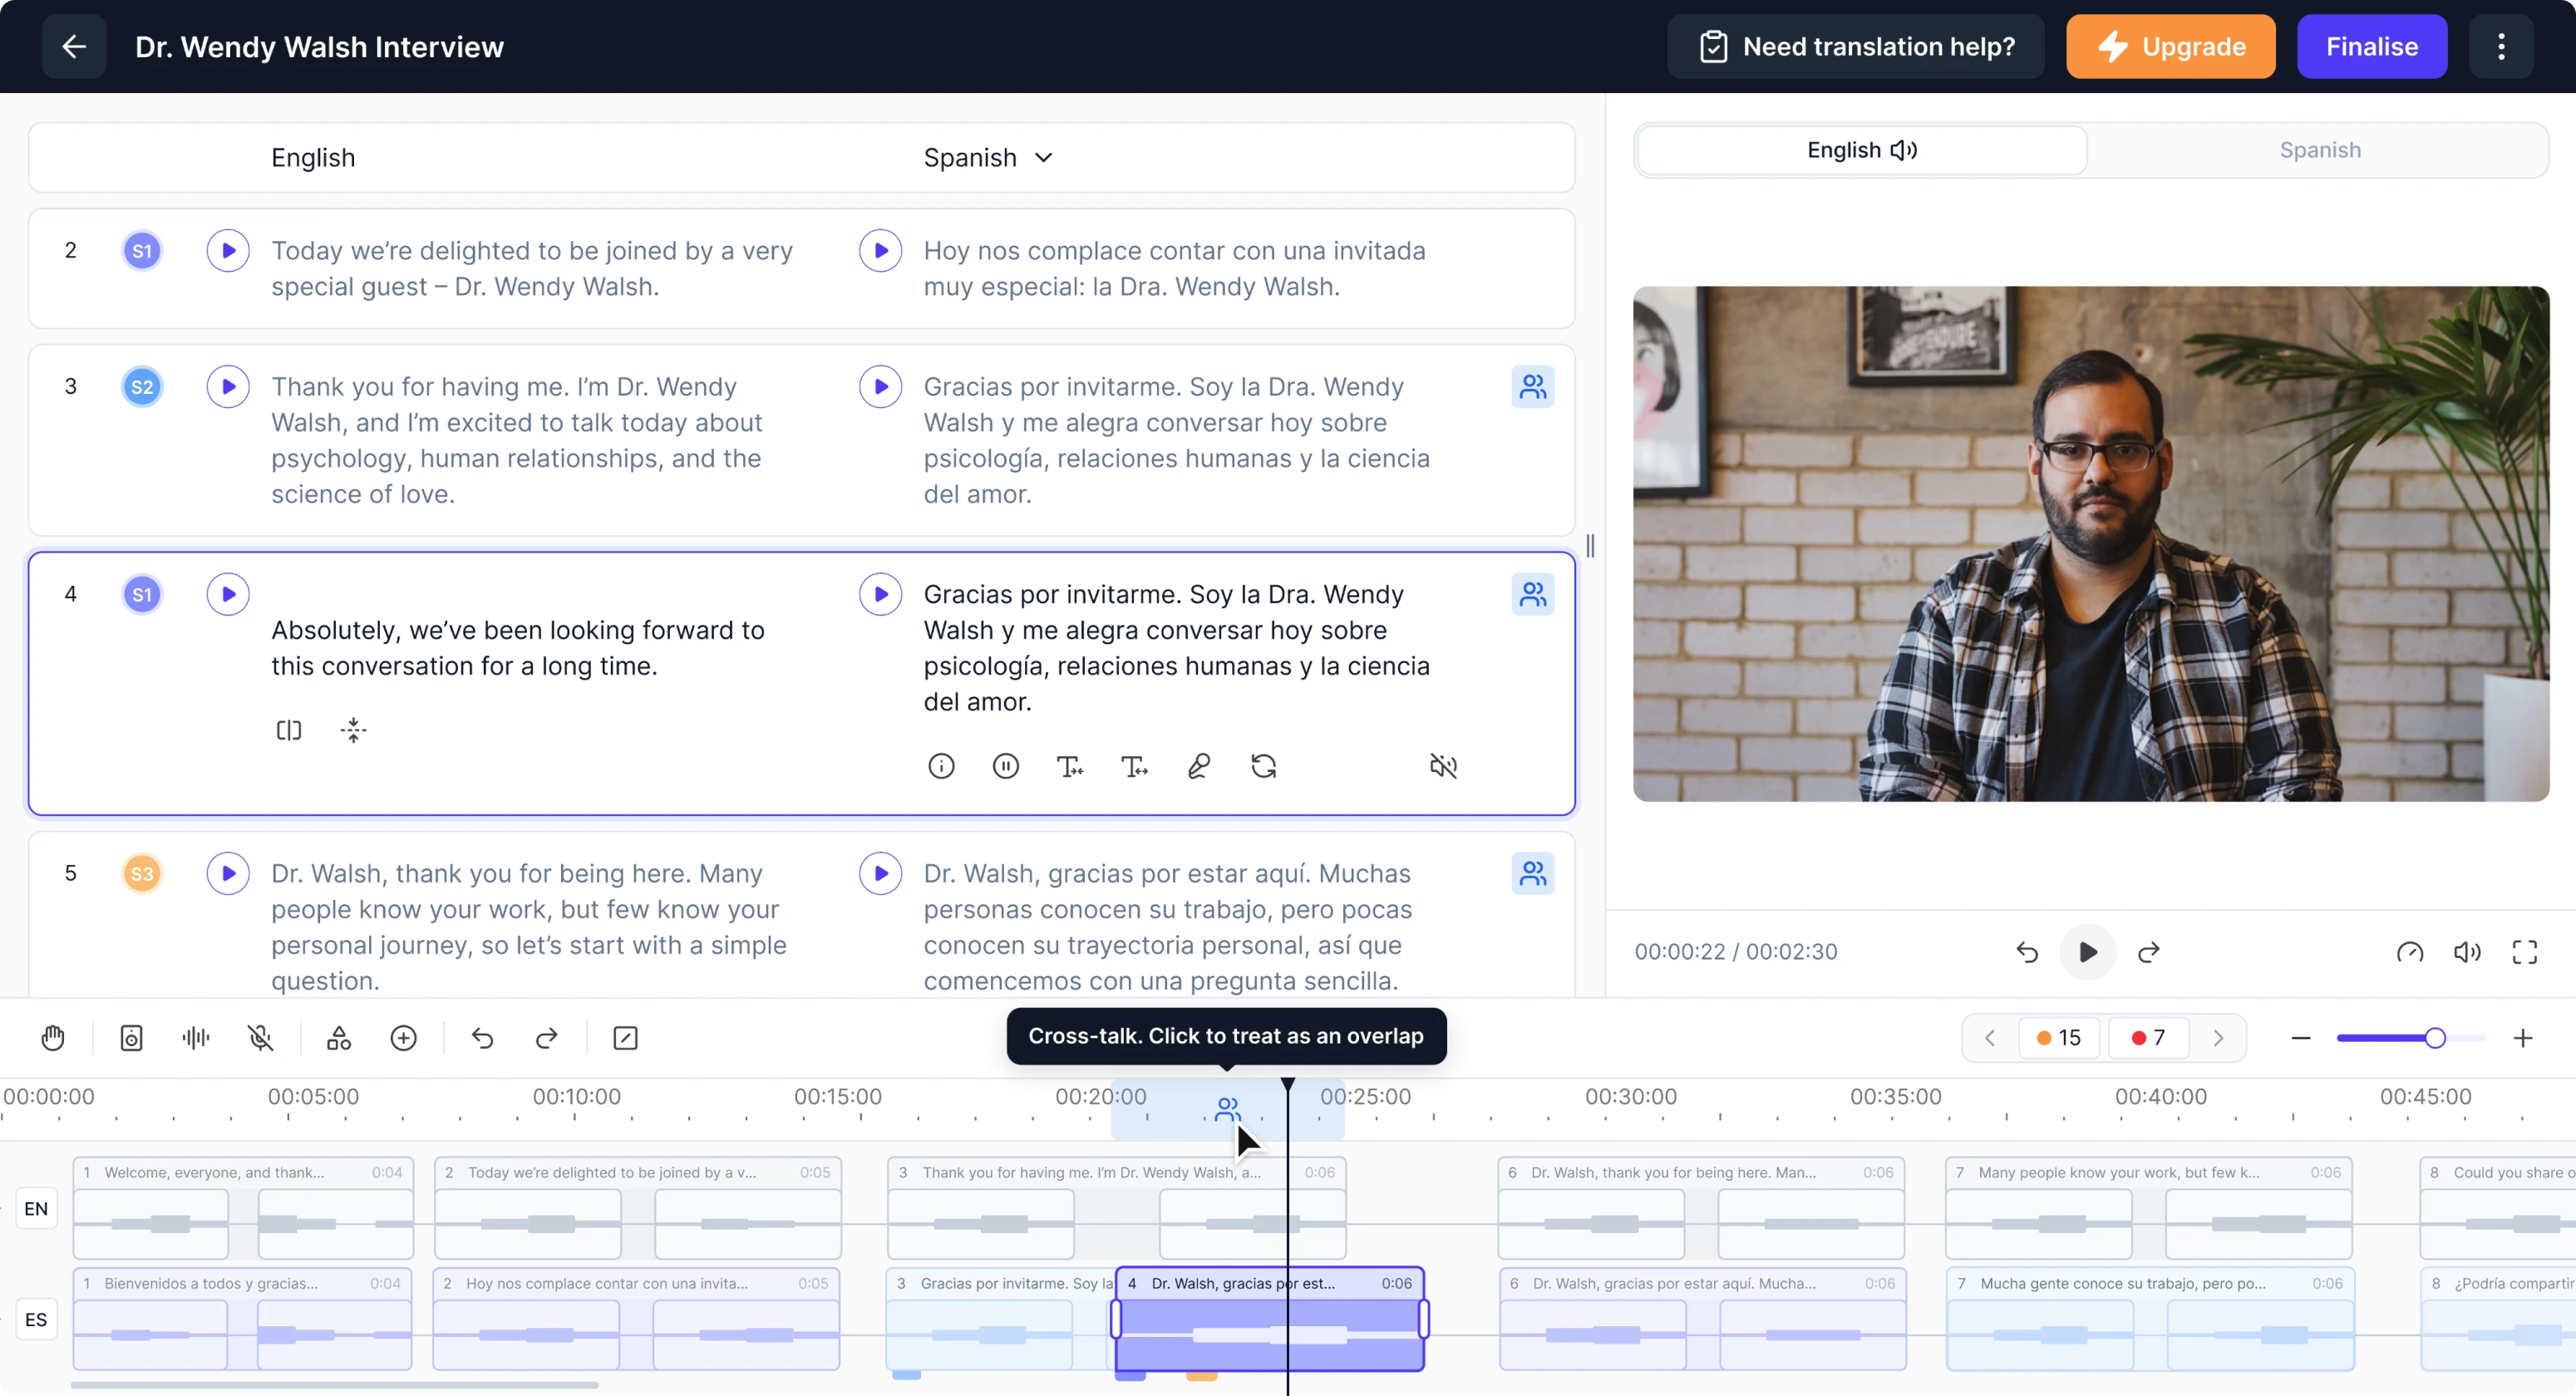This screenshot has width=2576, height=1396.
Task: Select the hand pan tool
Action: pyautogui.click(x=53, y=1038)
